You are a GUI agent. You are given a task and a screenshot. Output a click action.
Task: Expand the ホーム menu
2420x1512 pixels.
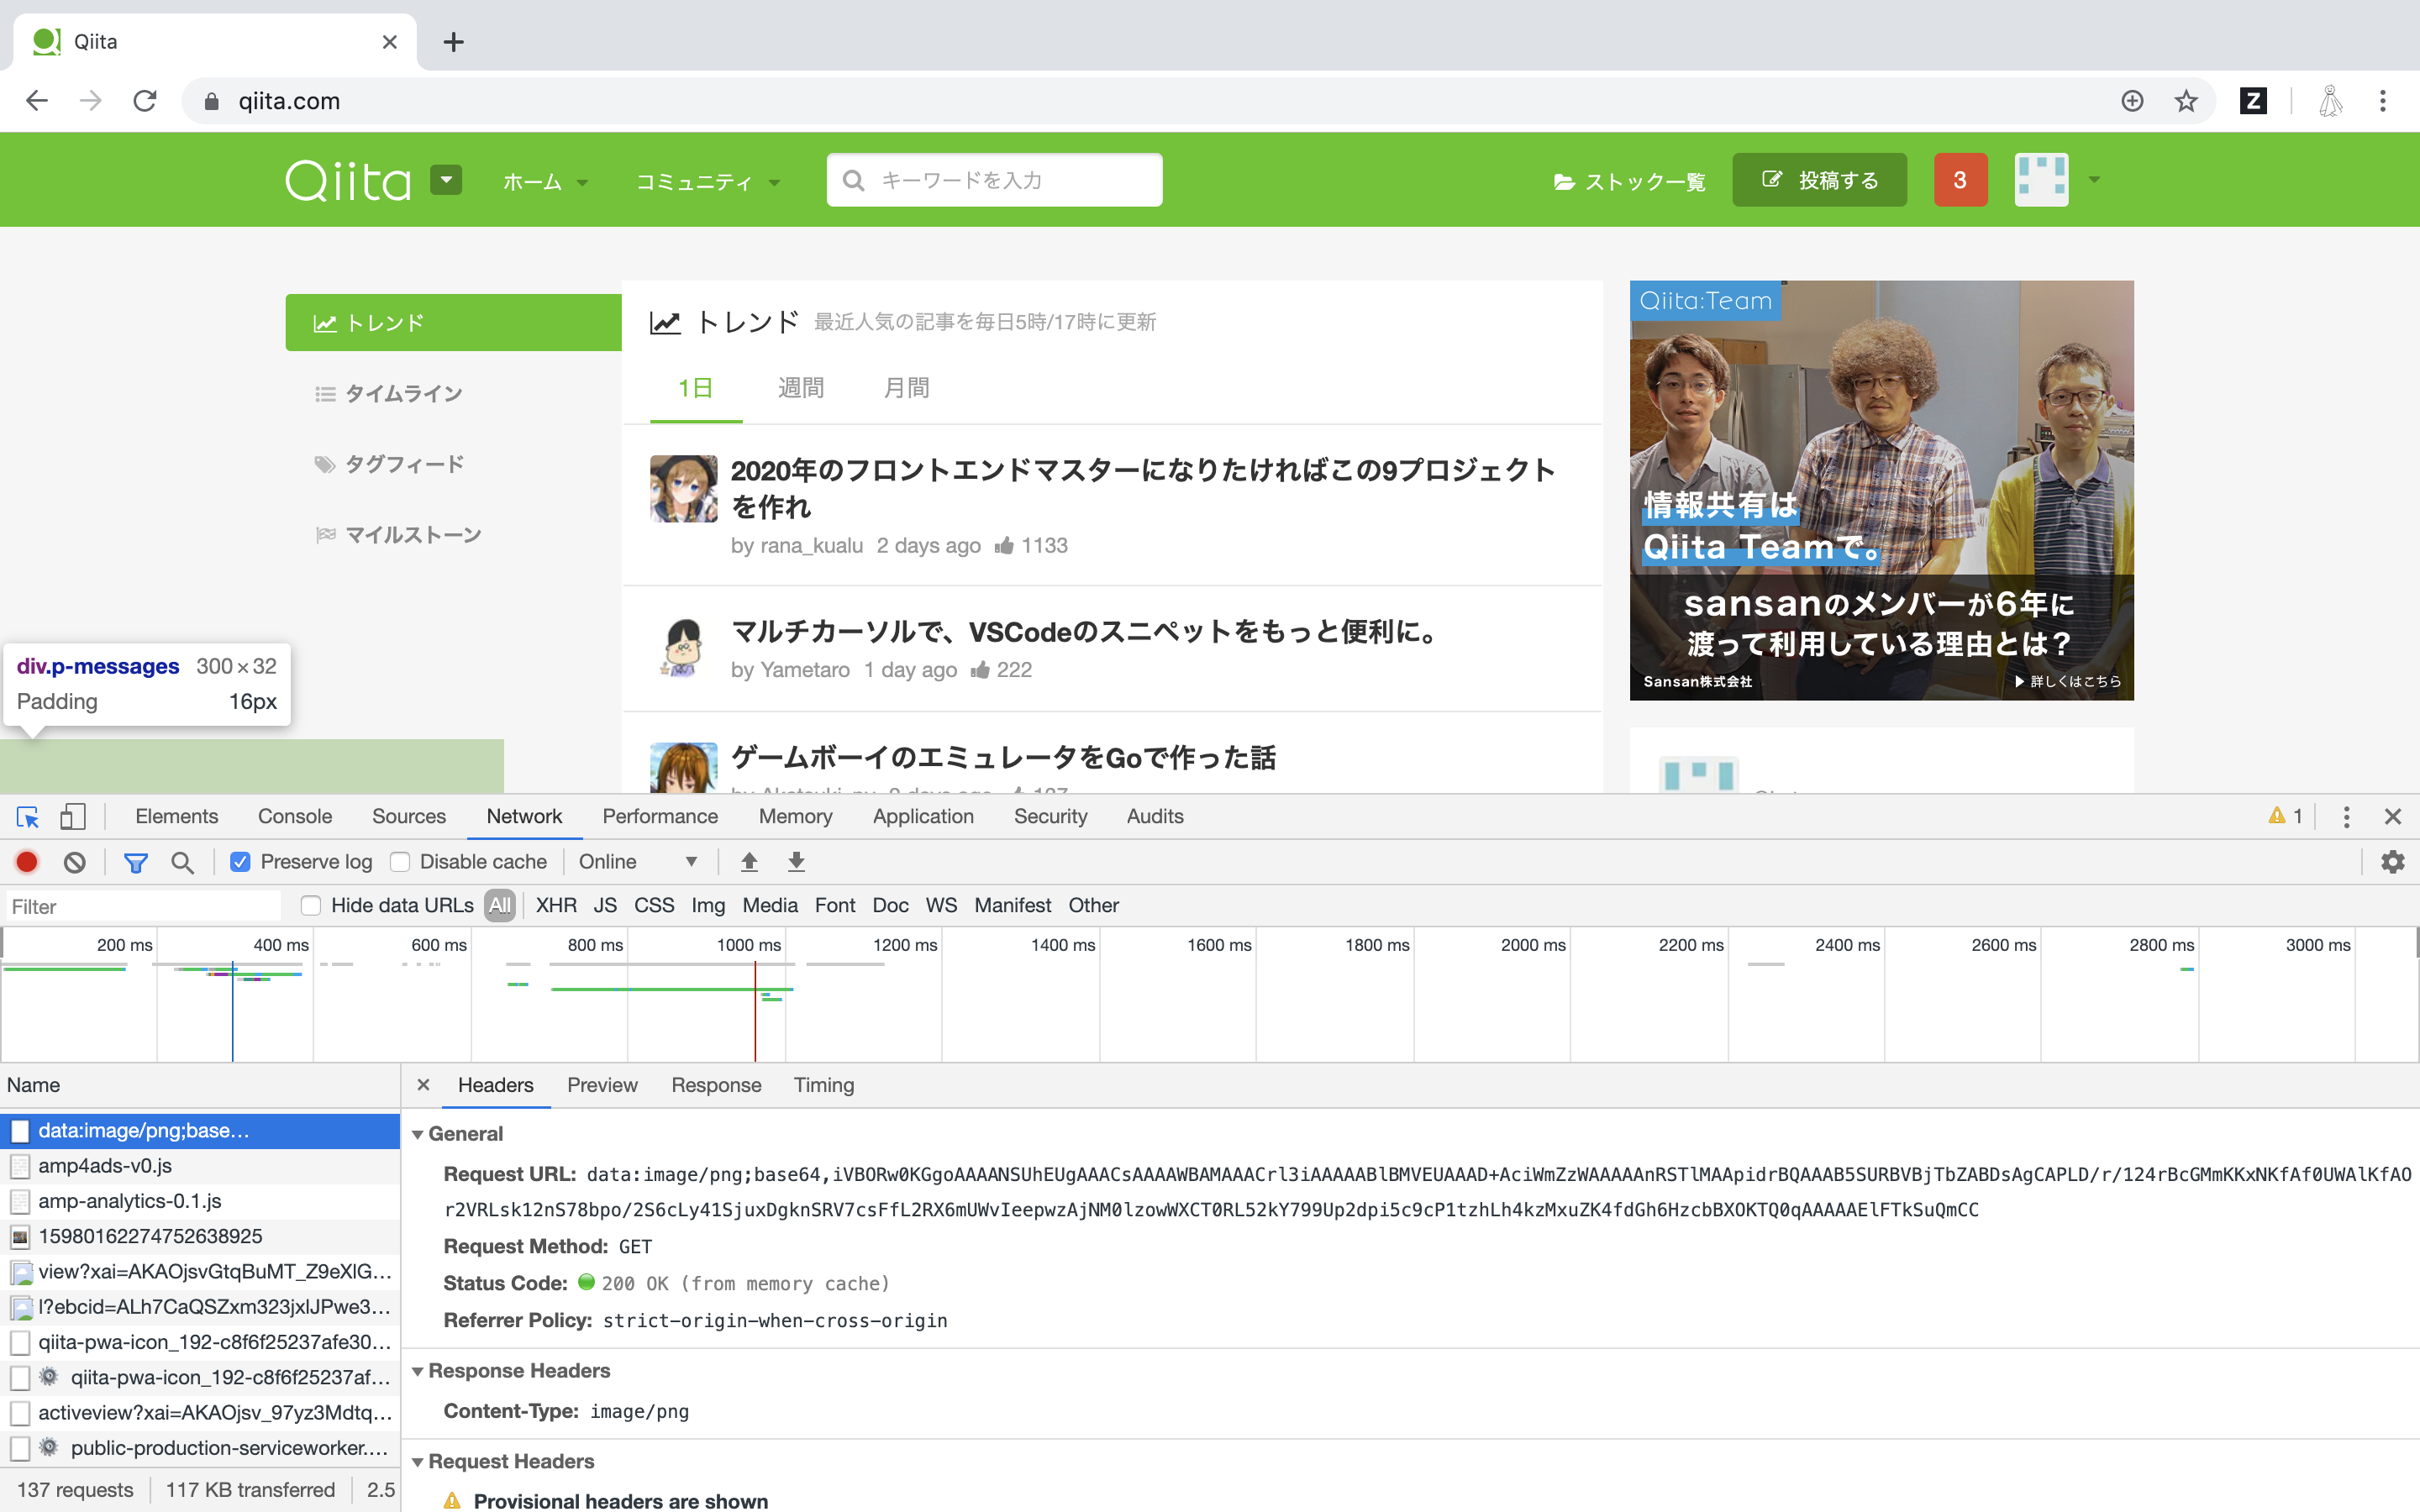coord(545,182)
